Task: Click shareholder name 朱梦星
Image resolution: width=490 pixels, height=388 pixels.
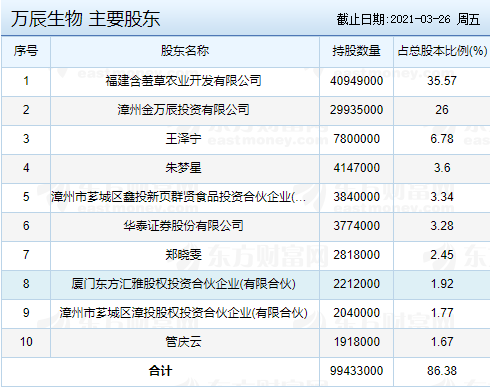Action: pos(183,168)
